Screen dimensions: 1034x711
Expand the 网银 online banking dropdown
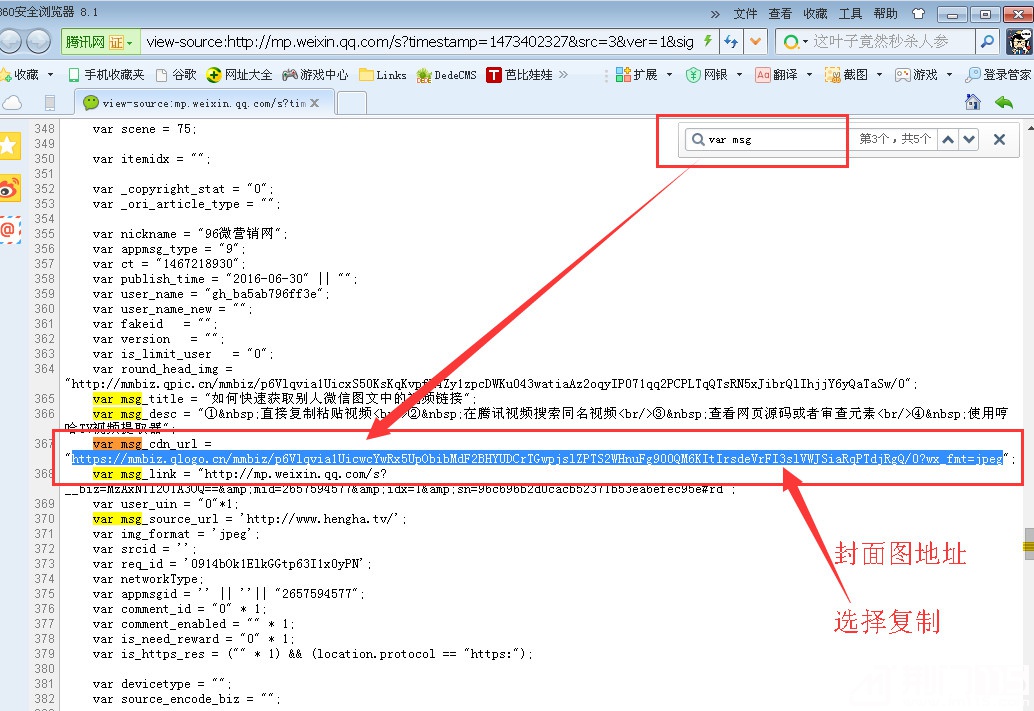pos(739,75)
